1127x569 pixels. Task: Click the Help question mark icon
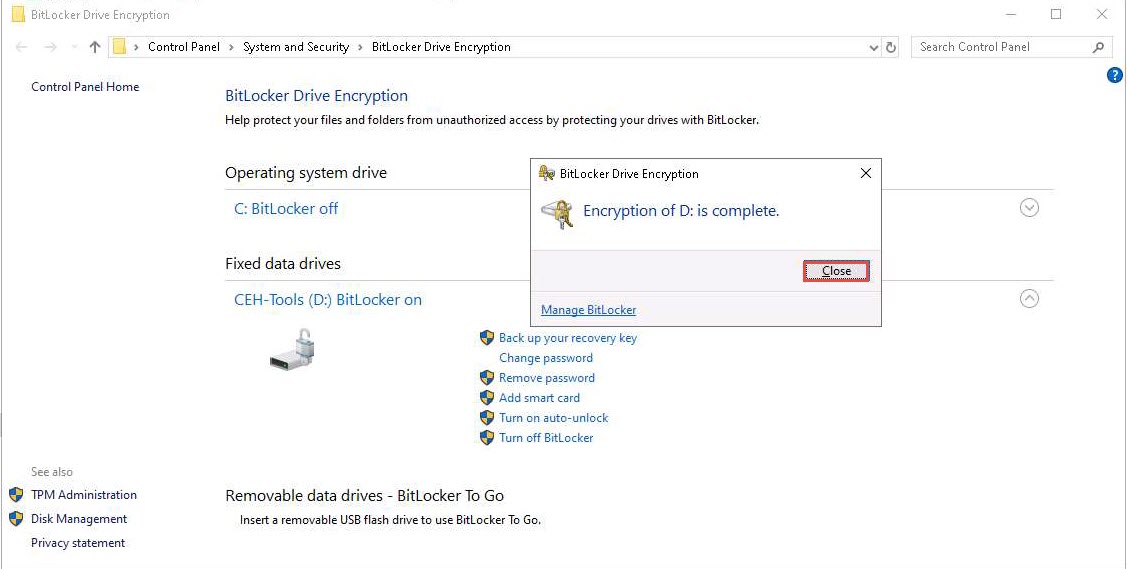[x=1115, y=75]
